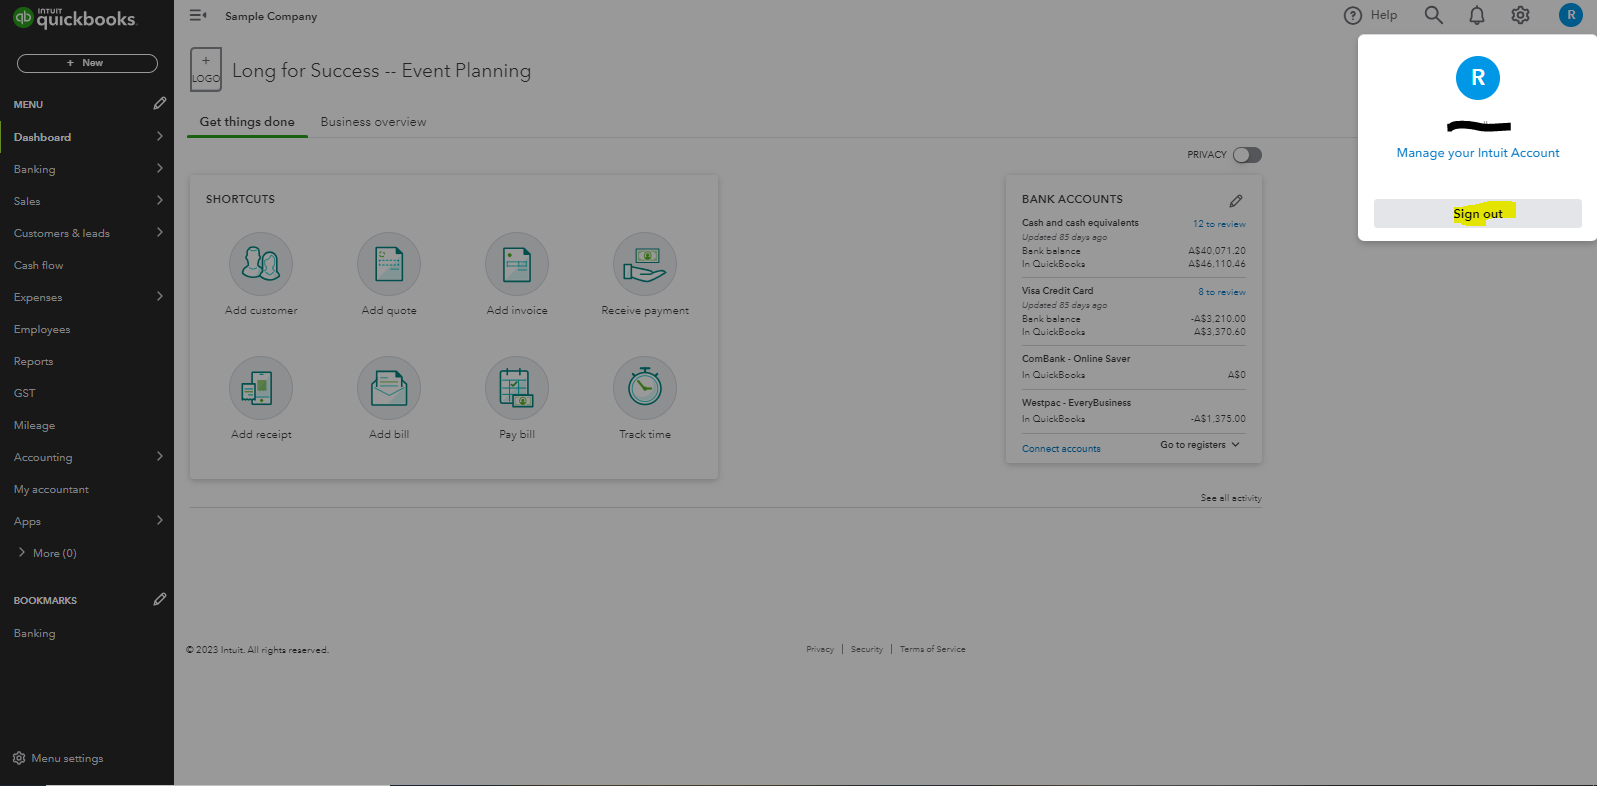1597x786 pixels.
Task: Click the Sign out button
Action: pos(1477,214)
